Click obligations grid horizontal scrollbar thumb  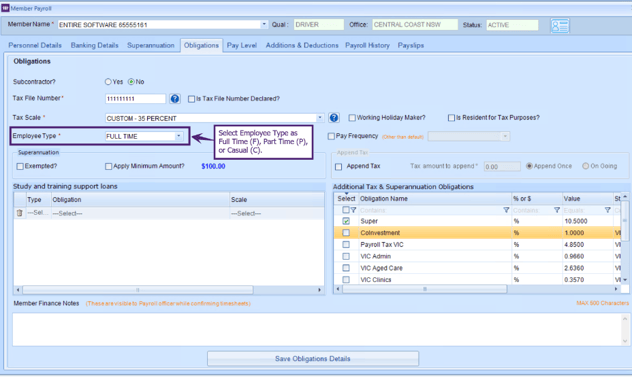click(424, 289)
